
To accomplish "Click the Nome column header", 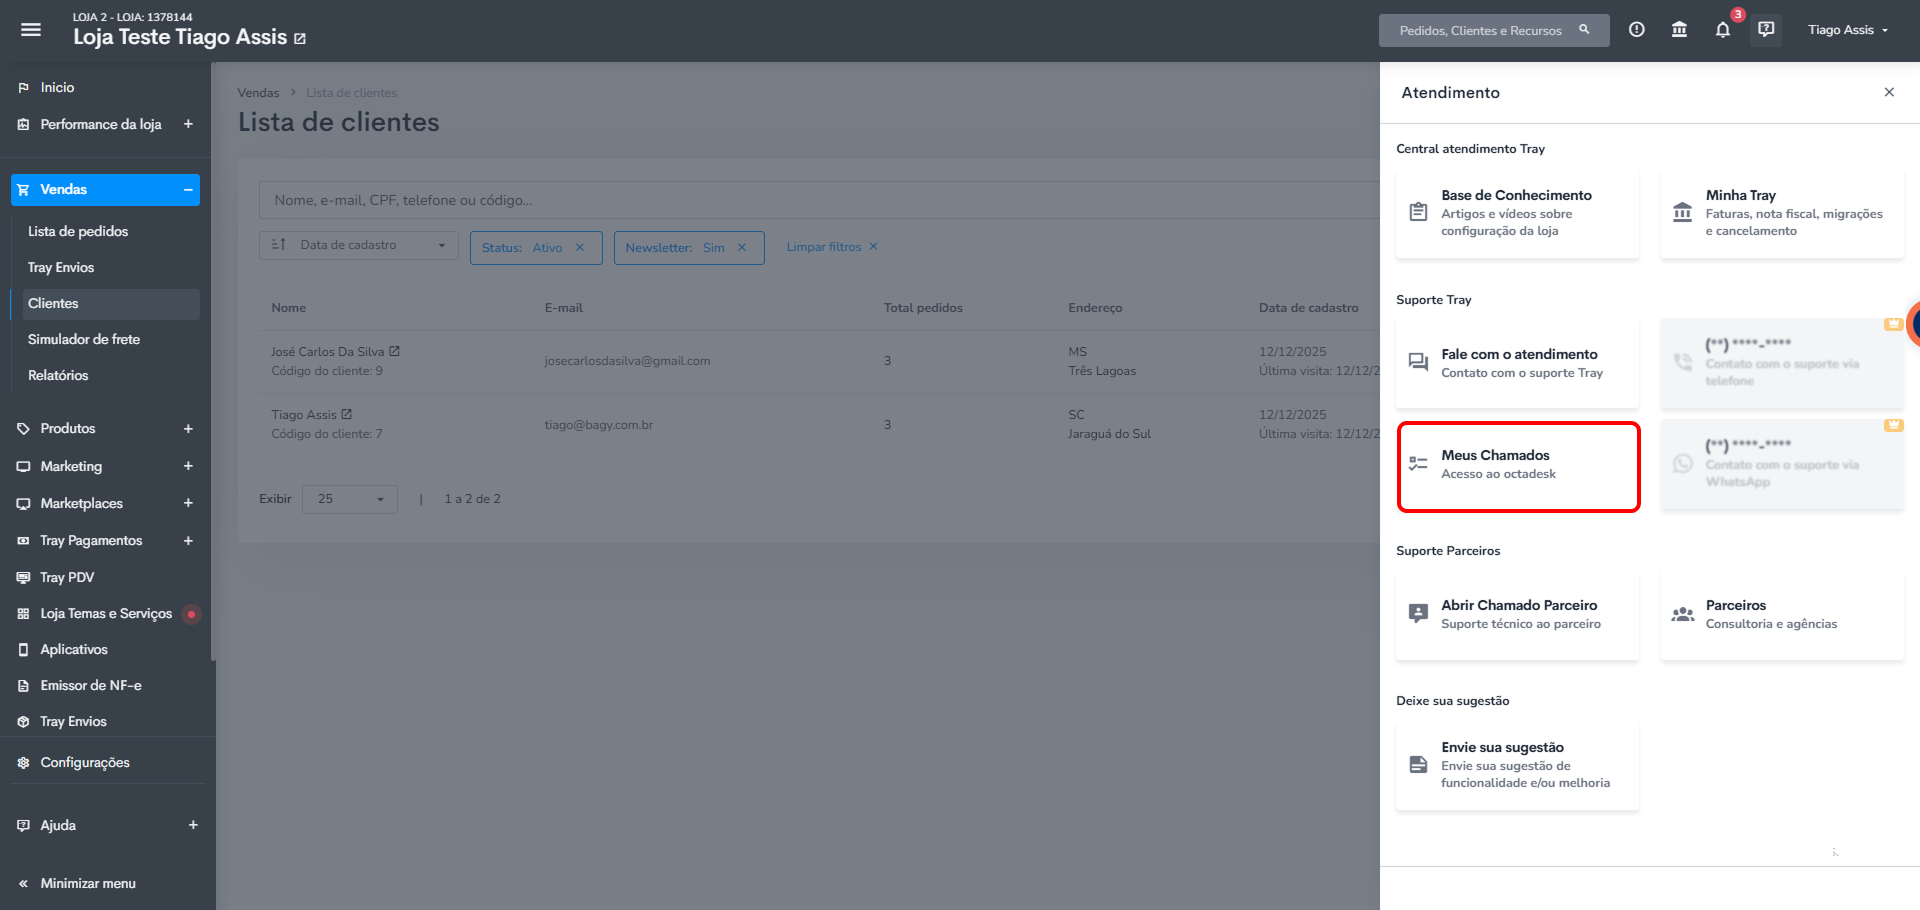I will (x=288, y=308).
